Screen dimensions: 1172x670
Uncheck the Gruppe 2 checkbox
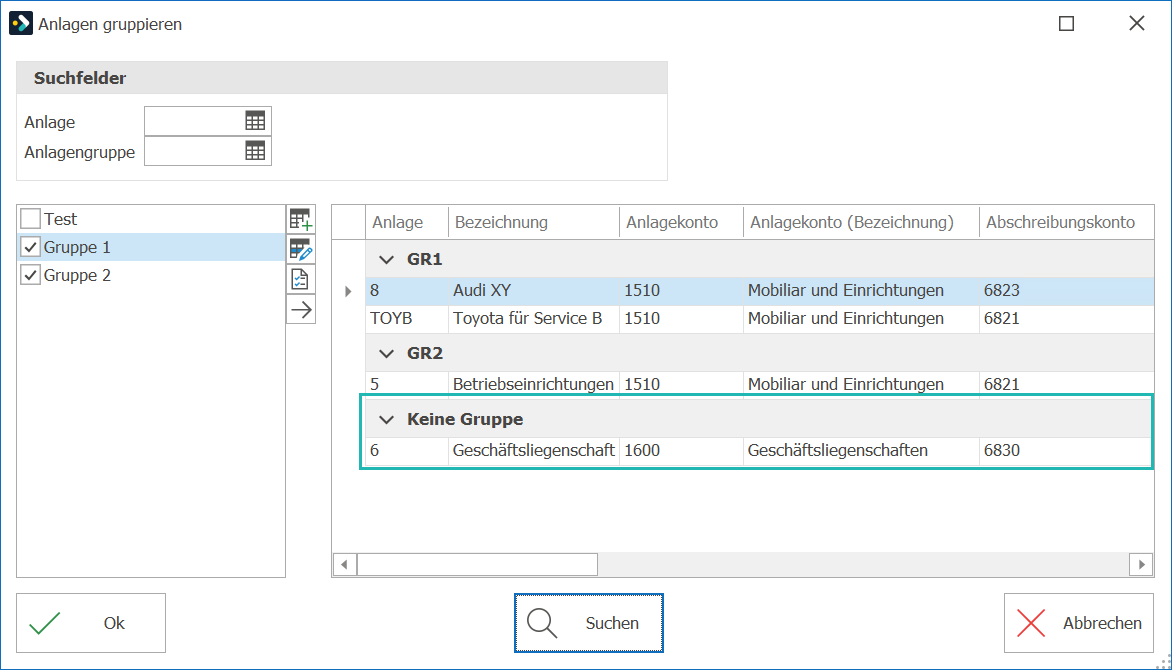click(30, 275)
